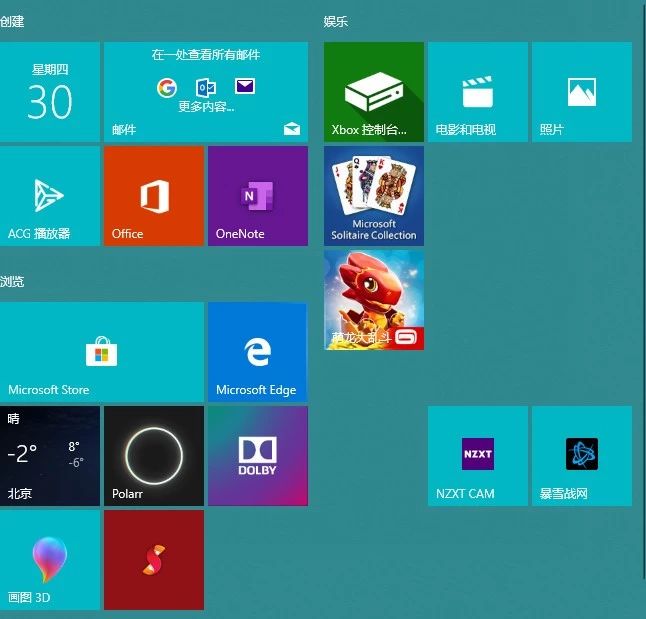
Task: Open the red tile with S logo
Action: (154, 560)
